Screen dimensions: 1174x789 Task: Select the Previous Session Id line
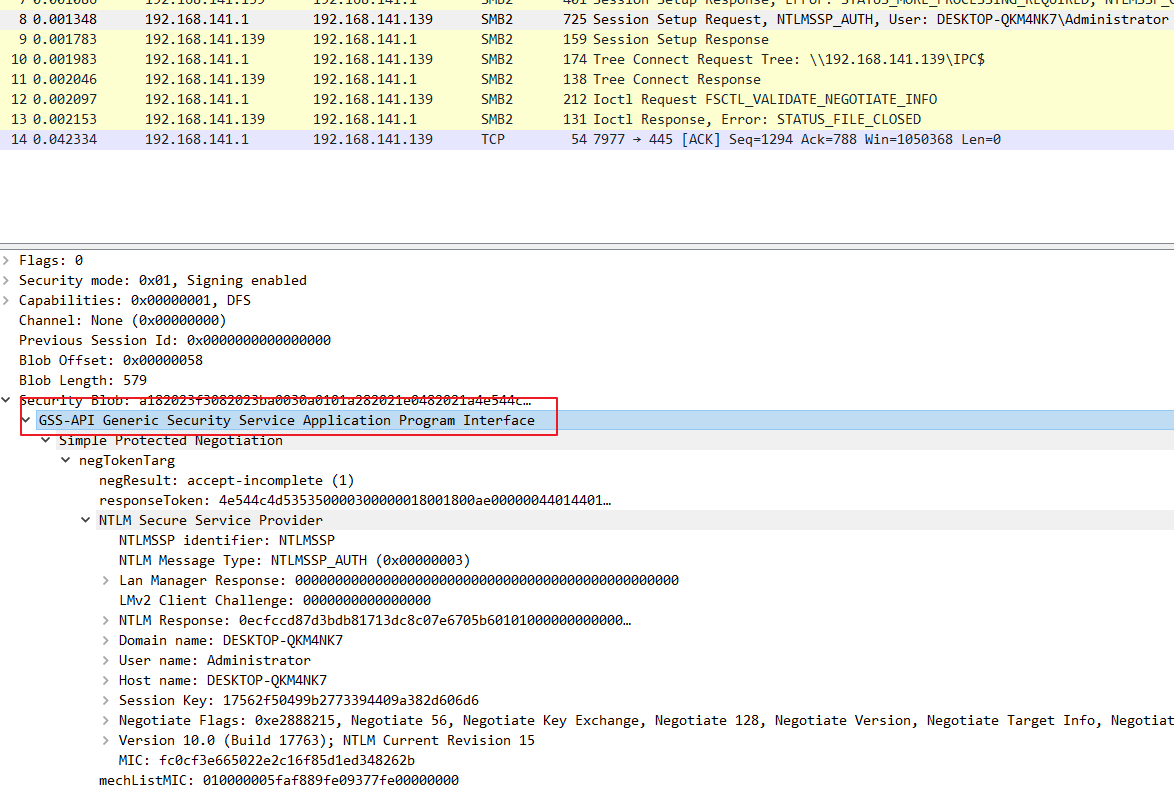[x=174, y=341]
